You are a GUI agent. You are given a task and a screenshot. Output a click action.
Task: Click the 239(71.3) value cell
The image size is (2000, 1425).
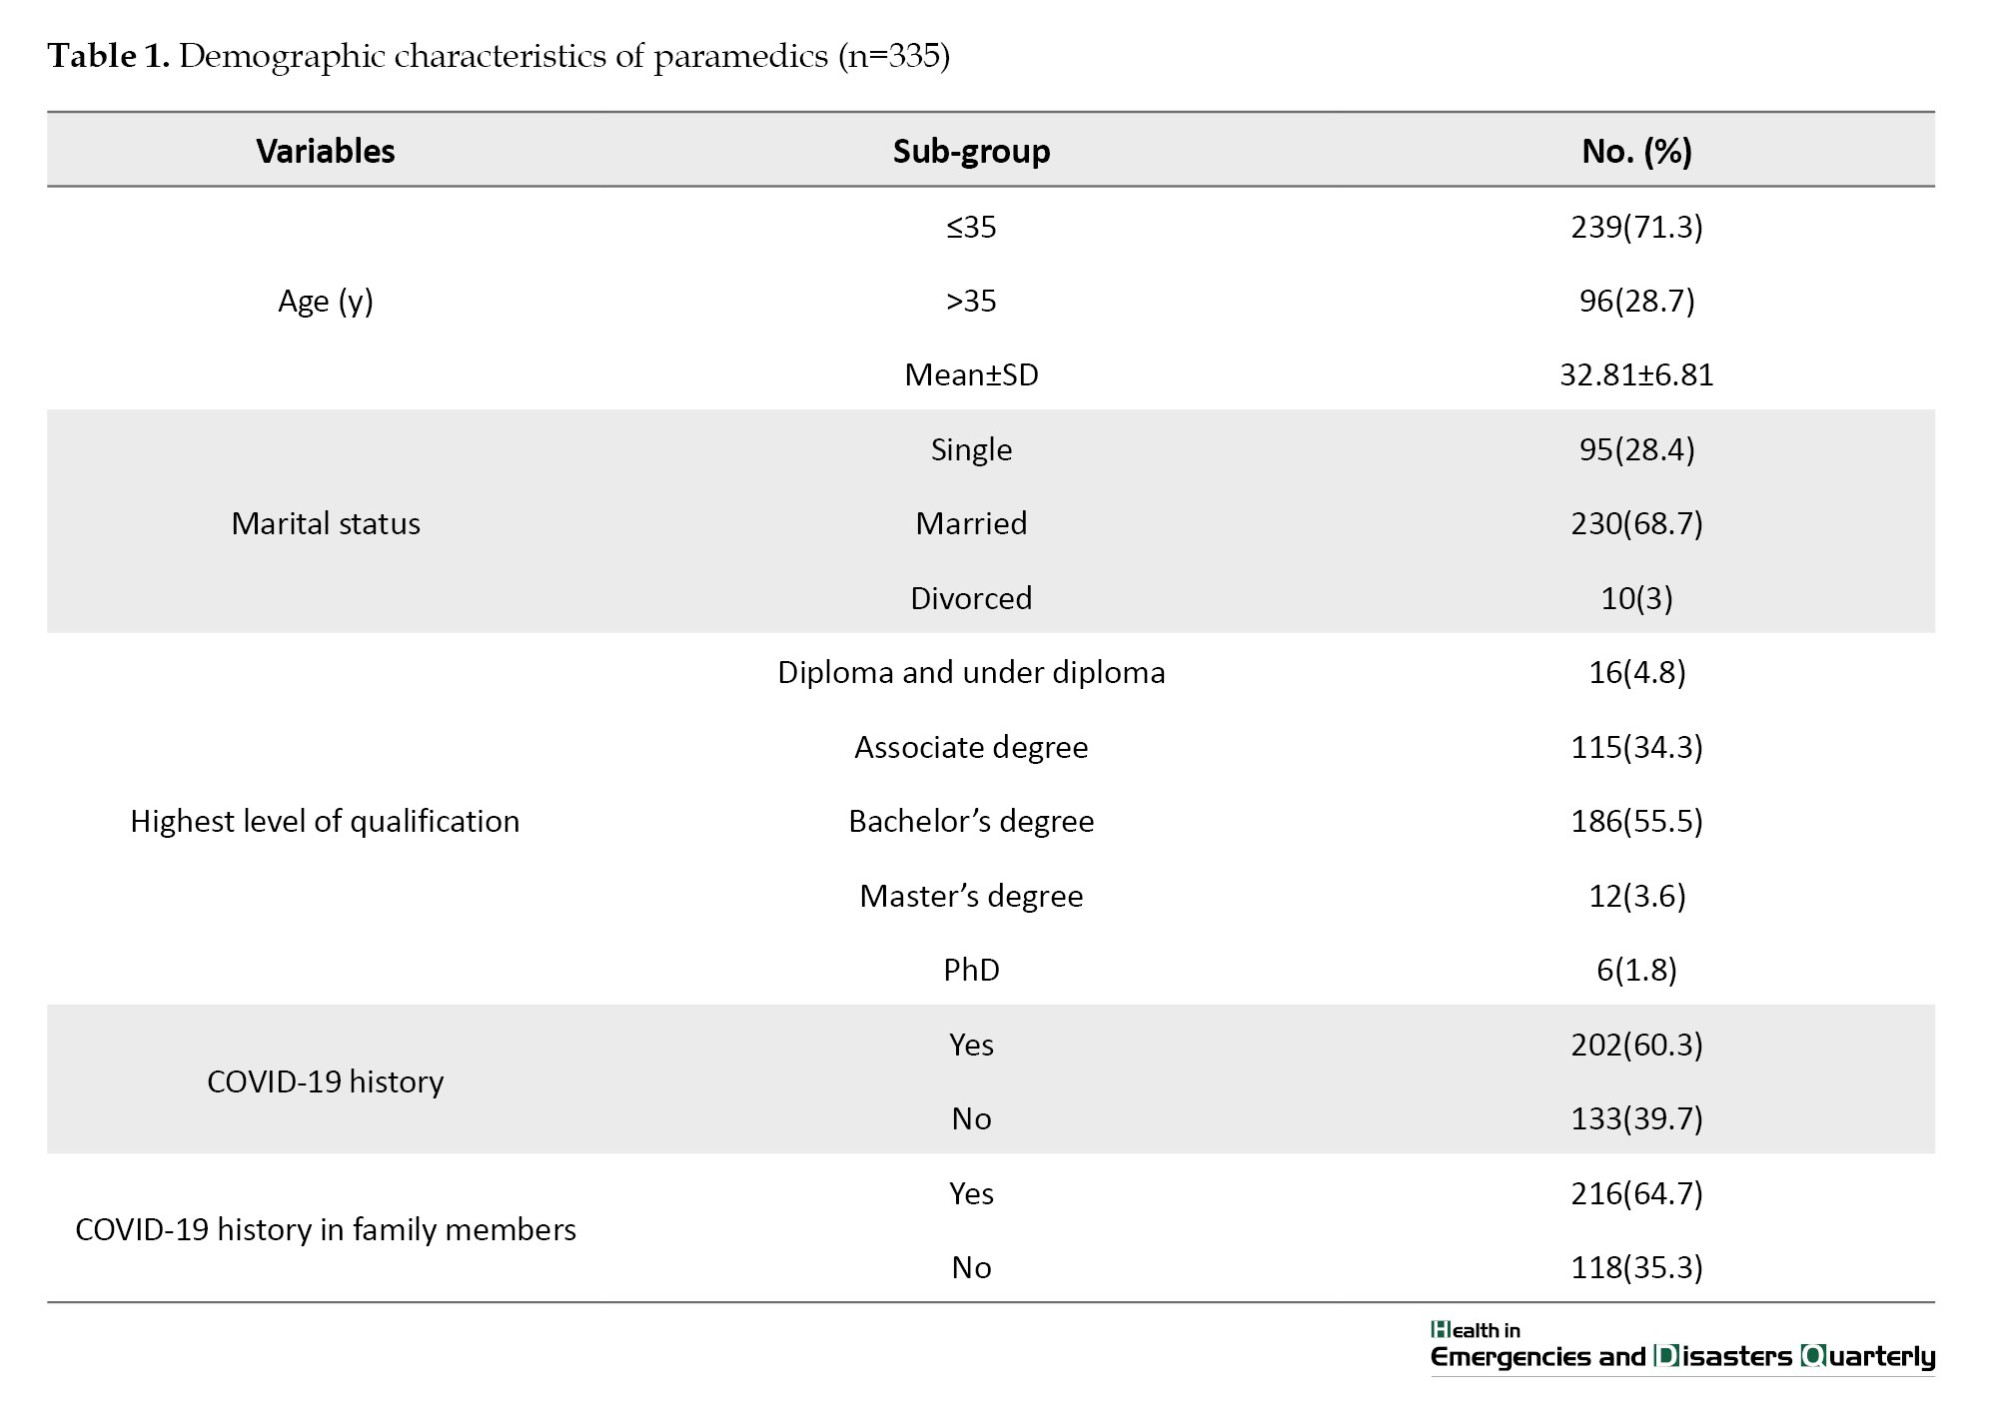pos(1636,227)
